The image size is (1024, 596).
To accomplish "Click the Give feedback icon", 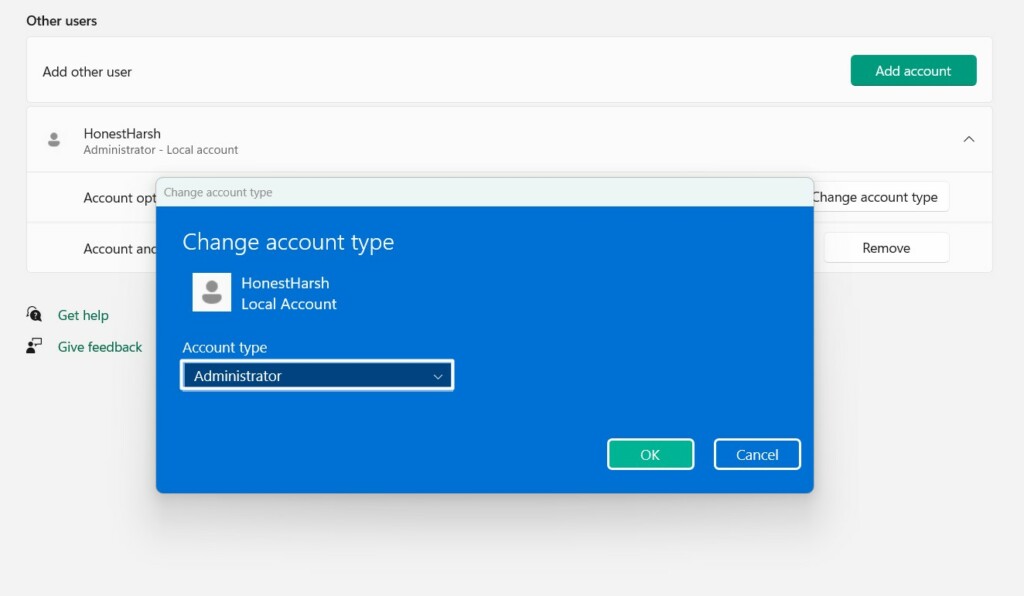I will pos(35,347).
